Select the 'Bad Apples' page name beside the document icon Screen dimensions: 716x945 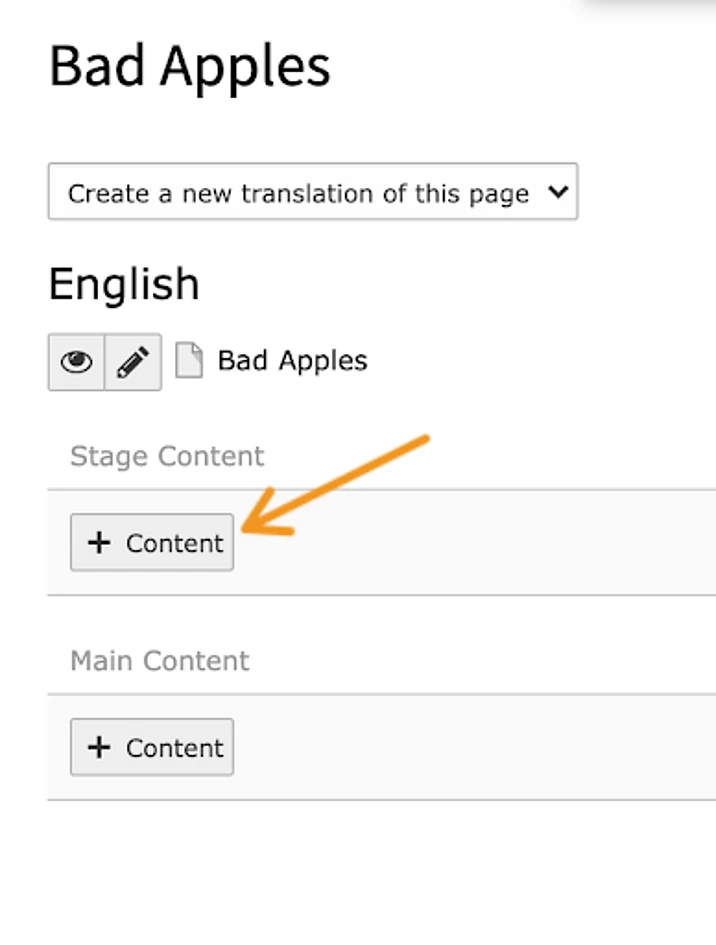click(x=292, y=361)
